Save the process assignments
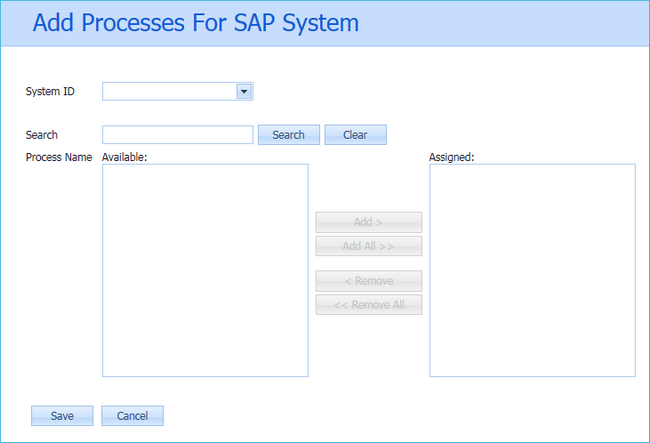This screenshot has height=443, width=650. (62, 416)
